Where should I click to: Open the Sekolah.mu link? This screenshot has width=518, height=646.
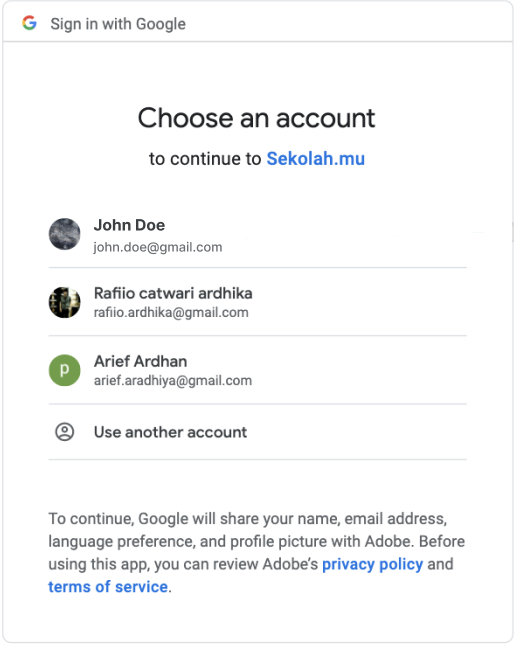click(316, 159)
